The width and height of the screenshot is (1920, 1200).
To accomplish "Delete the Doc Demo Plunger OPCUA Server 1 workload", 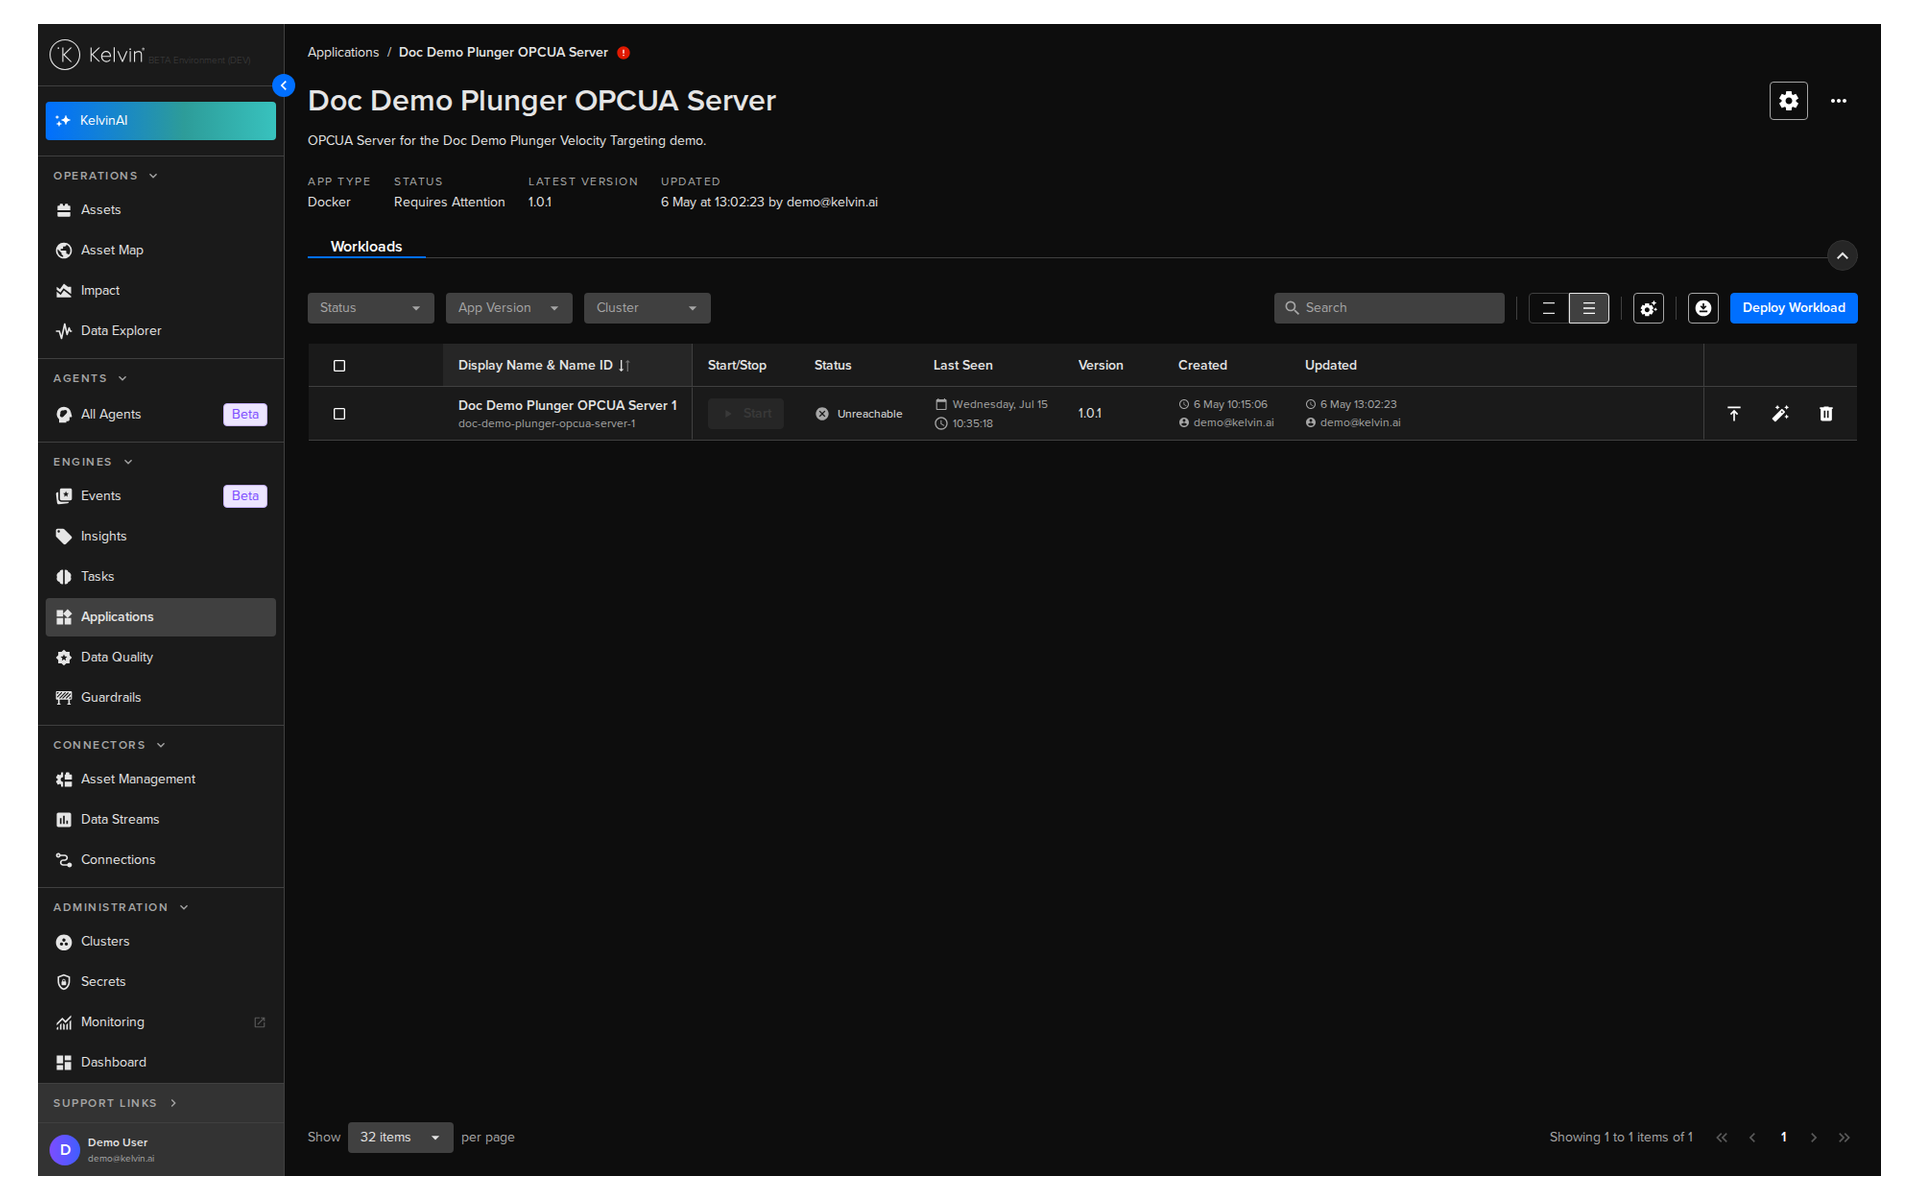I will (x=1826, y=414).
